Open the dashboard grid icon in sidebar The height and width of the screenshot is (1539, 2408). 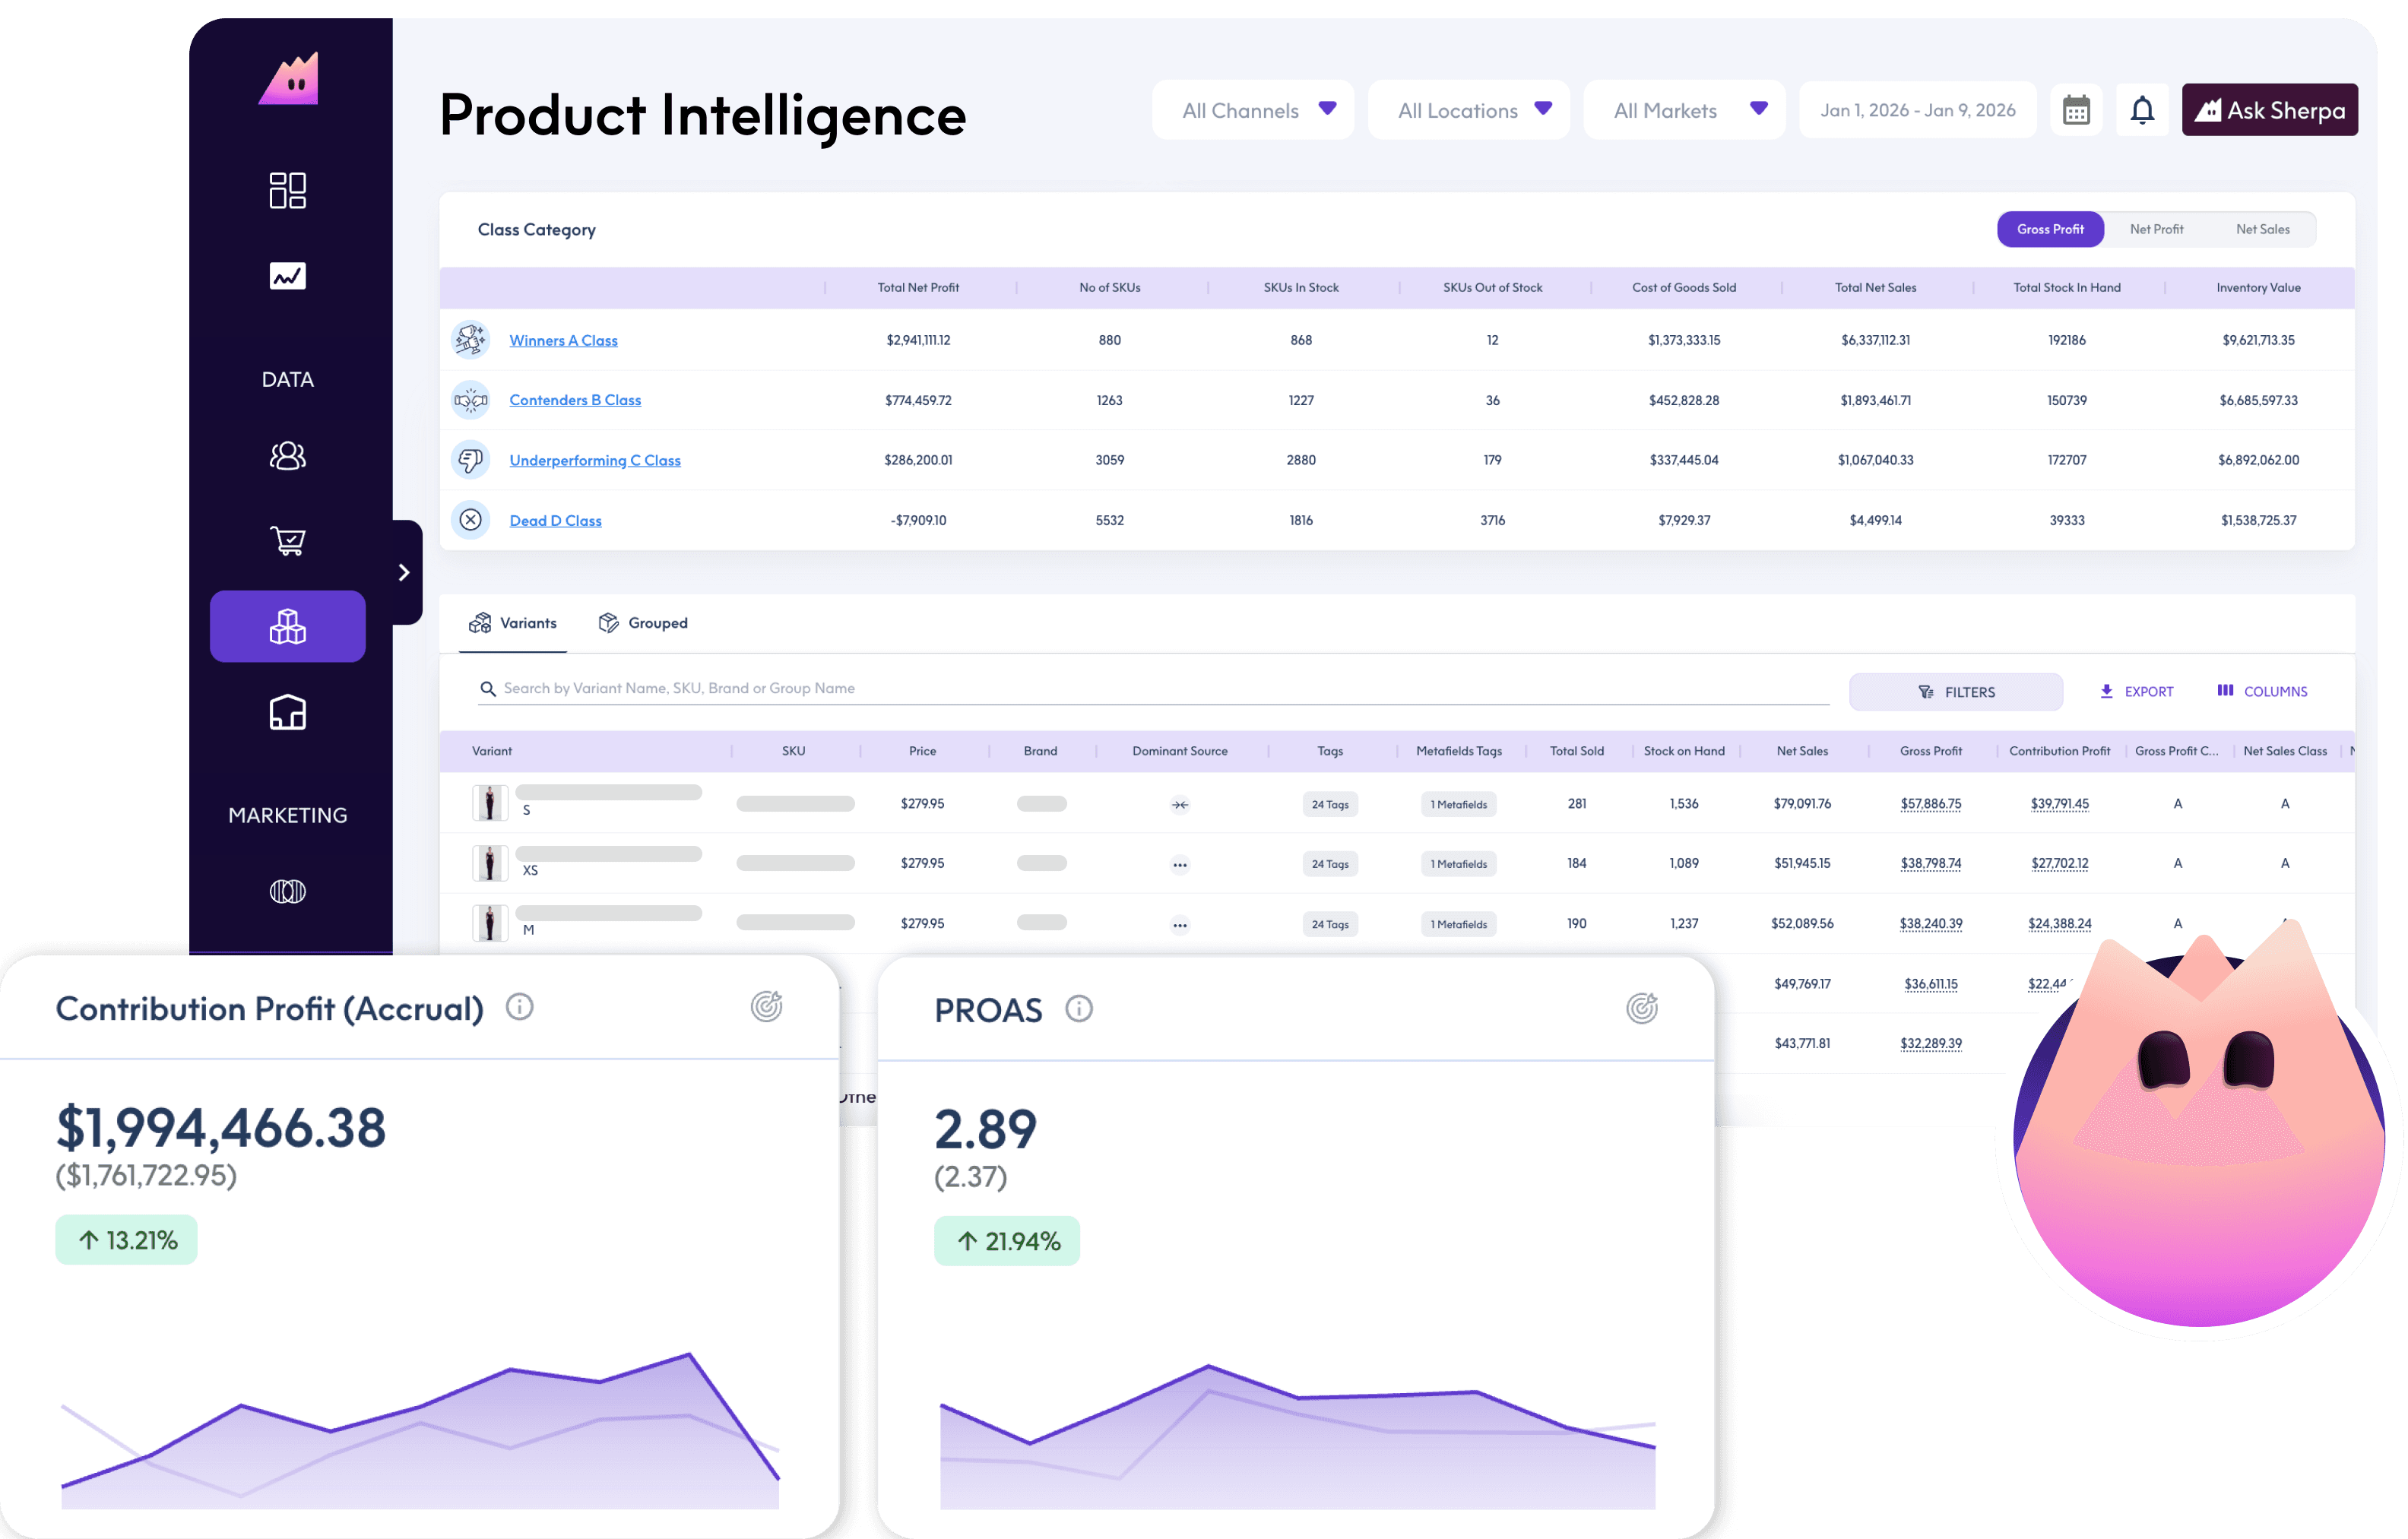point(287,190)
